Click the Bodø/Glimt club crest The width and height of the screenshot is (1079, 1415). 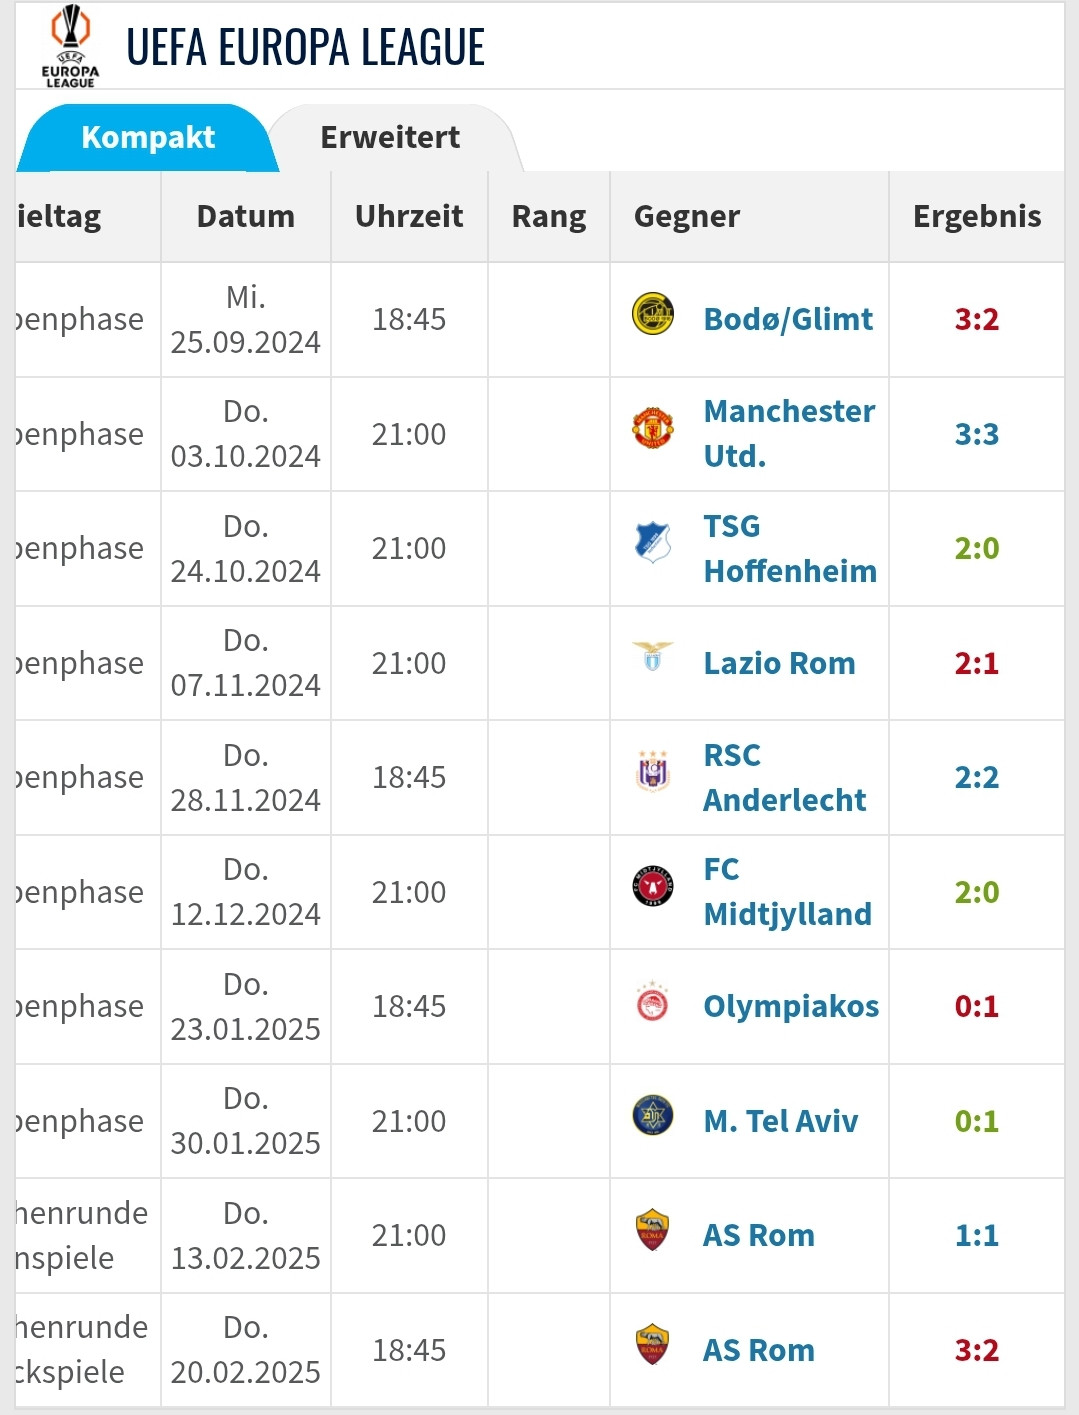pyautogui.click(x=653, y=314)
